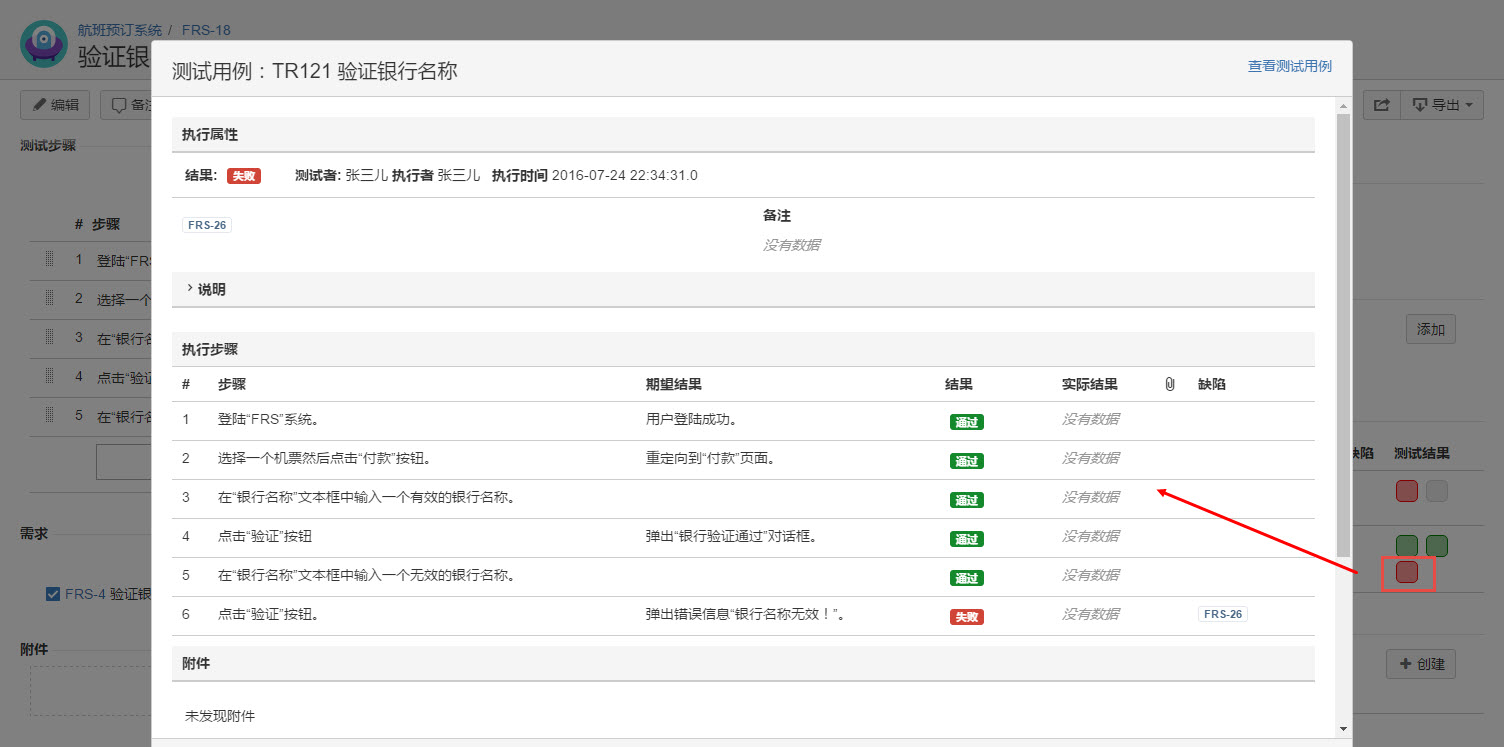Screen dimensions: 1504x747
Task: Click the 编辑 button in background page
Action: click(x=55, y=105)
